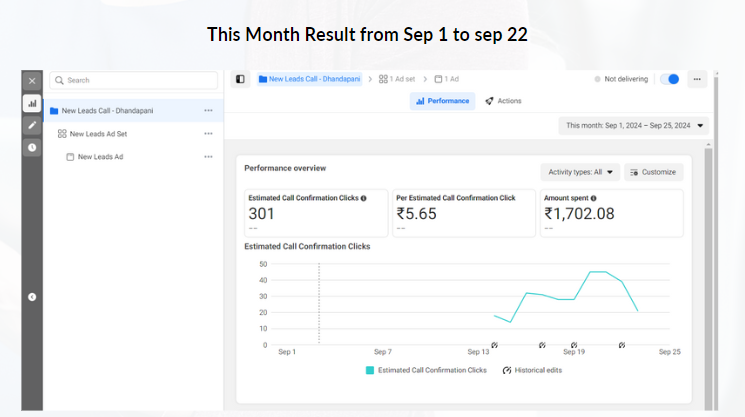
Task: Toggle Estimated Call Confirmation Clicks legend entry
Action: 426,370
